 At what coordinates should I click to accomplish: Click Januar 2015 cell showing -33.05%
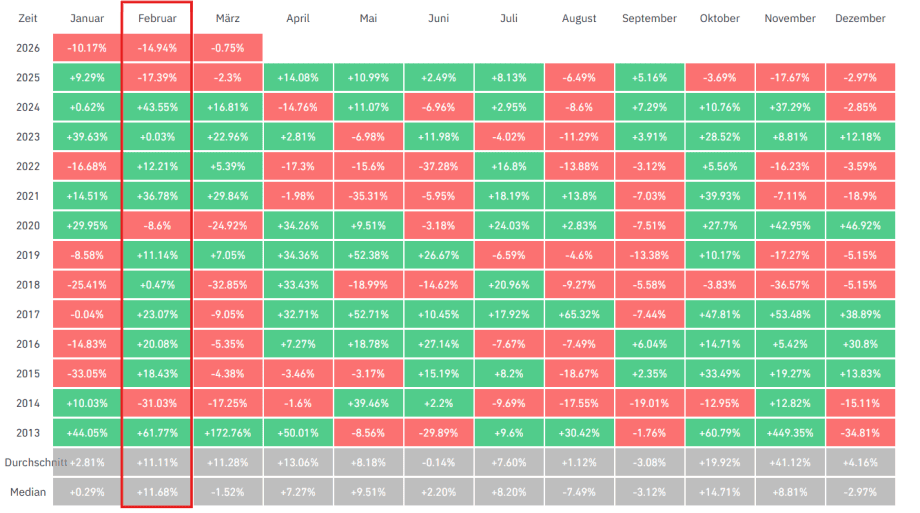(87, 374)
